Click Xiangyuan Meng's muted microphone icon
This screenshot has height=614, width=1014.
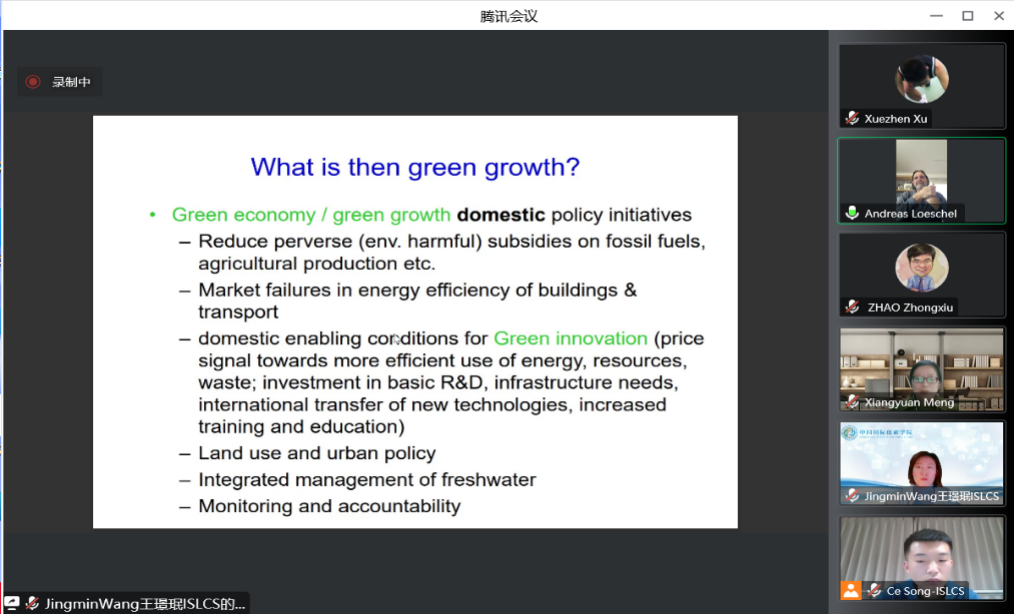[852, 402]
